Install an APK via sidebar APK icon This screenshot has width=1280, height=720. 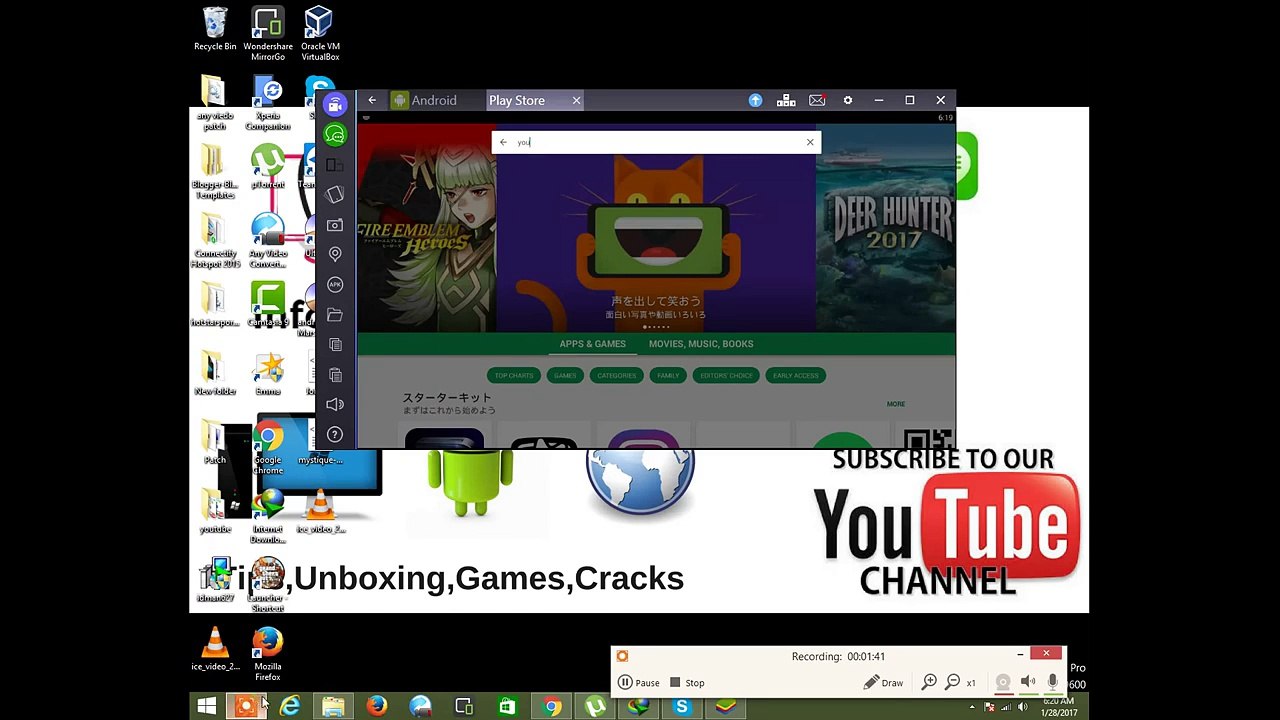tap(335, 285)
